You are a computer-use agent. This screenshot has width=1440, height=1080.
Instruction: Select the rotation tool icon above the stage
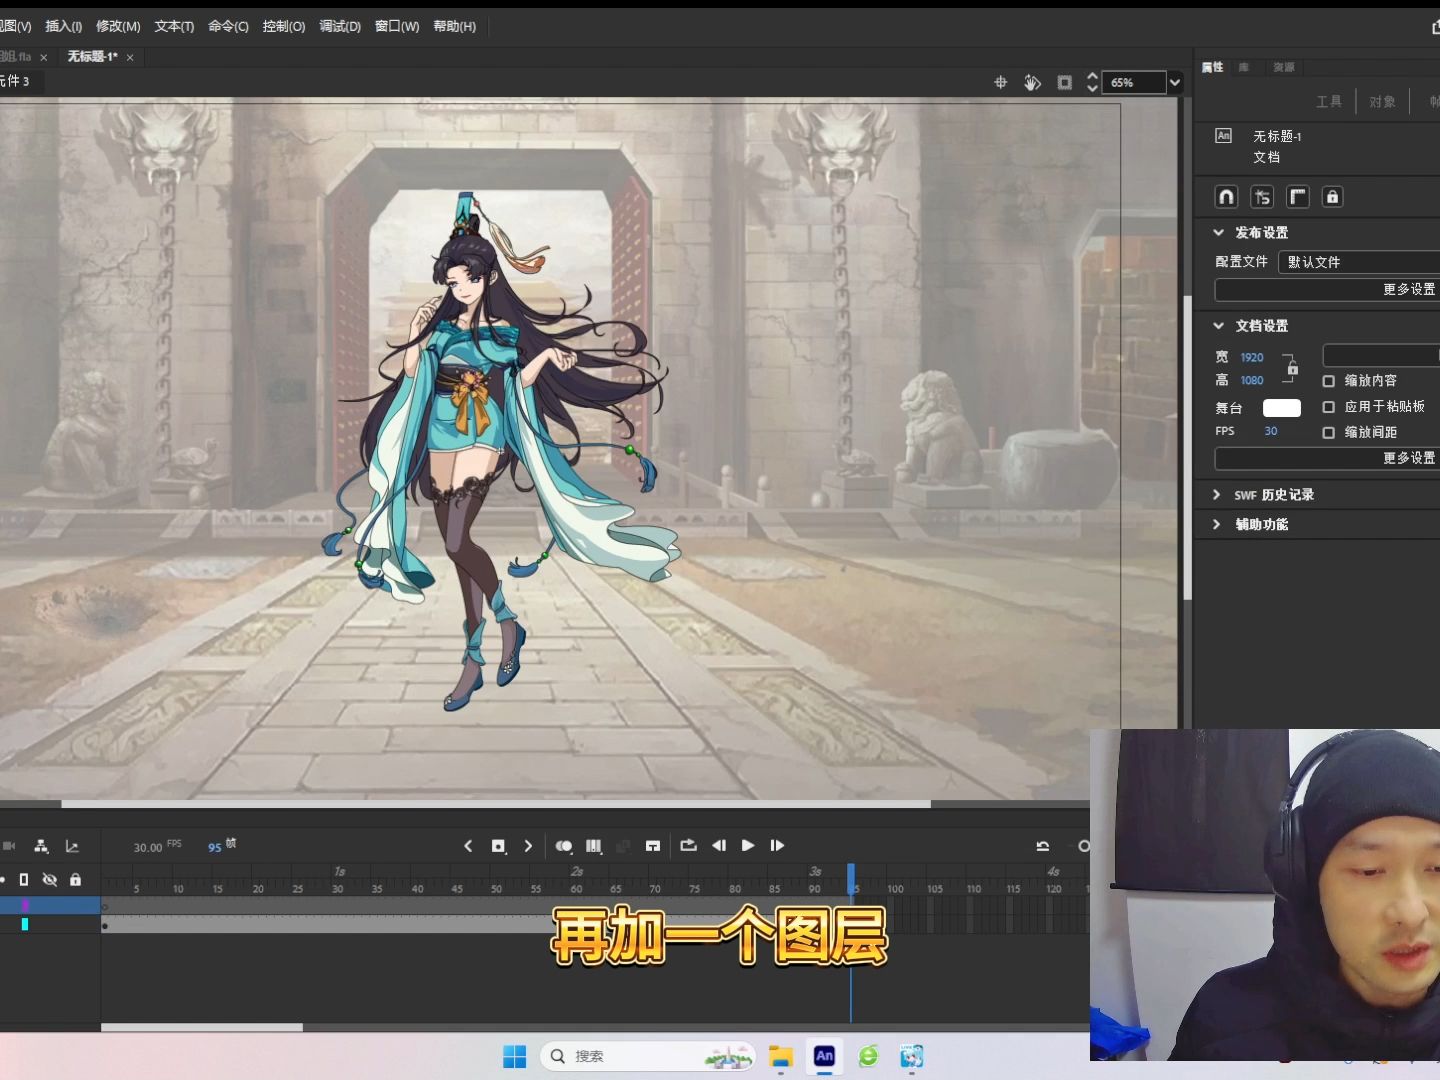point(1032,82)
